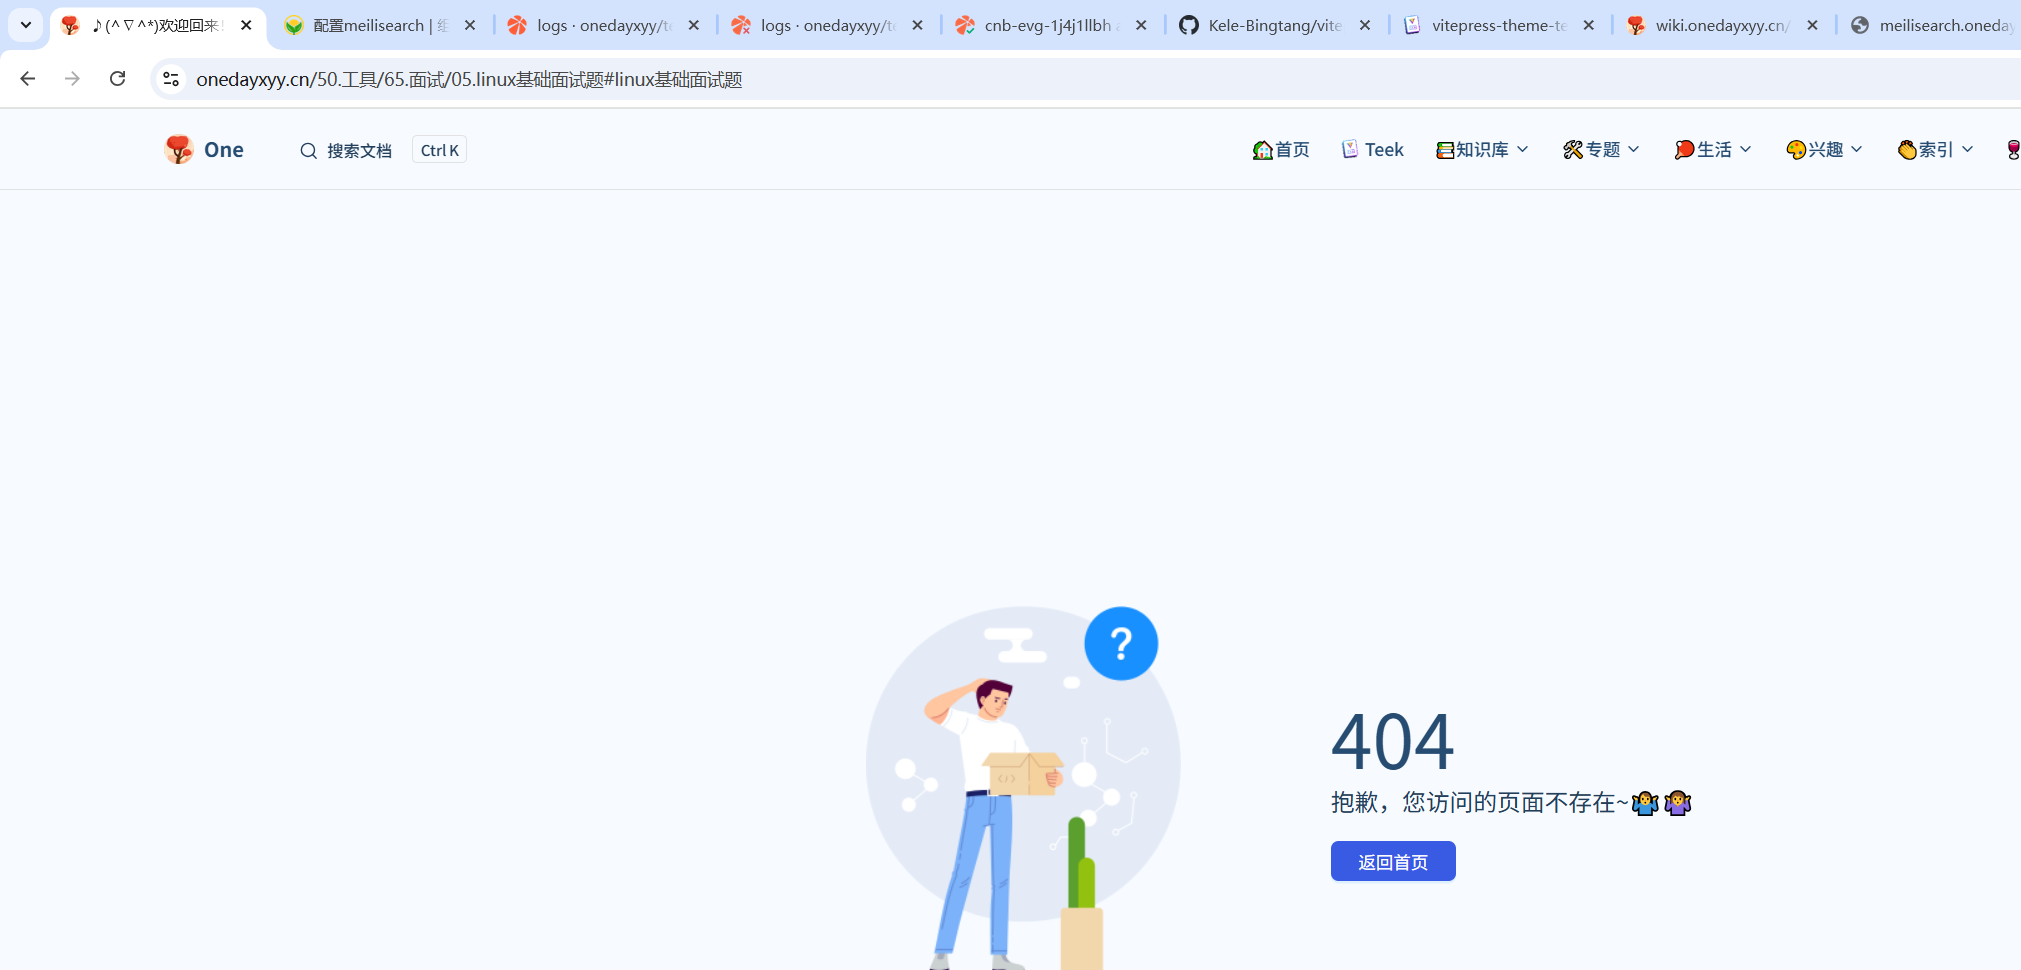The image size is (2021, 970).
Task: Click the magnifier search icon
Action: 308,151
